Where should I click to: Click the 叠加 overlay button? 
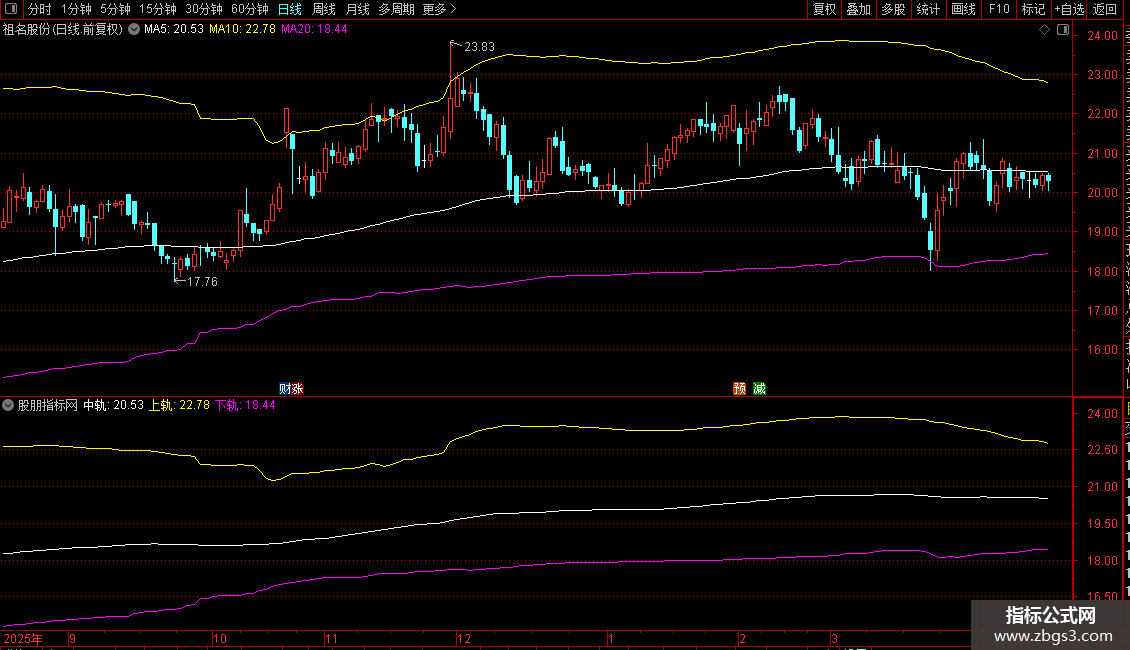point(859,9)
